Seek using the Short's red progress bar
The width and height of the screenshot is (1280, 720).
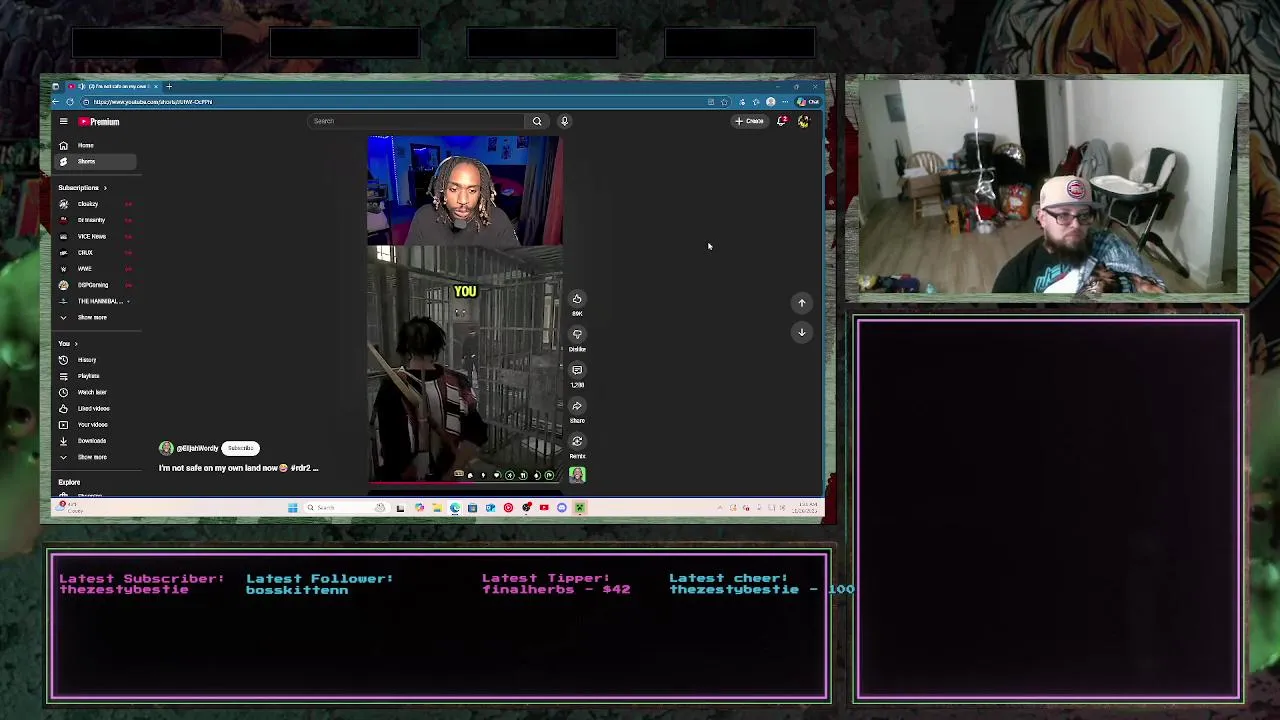465,483
